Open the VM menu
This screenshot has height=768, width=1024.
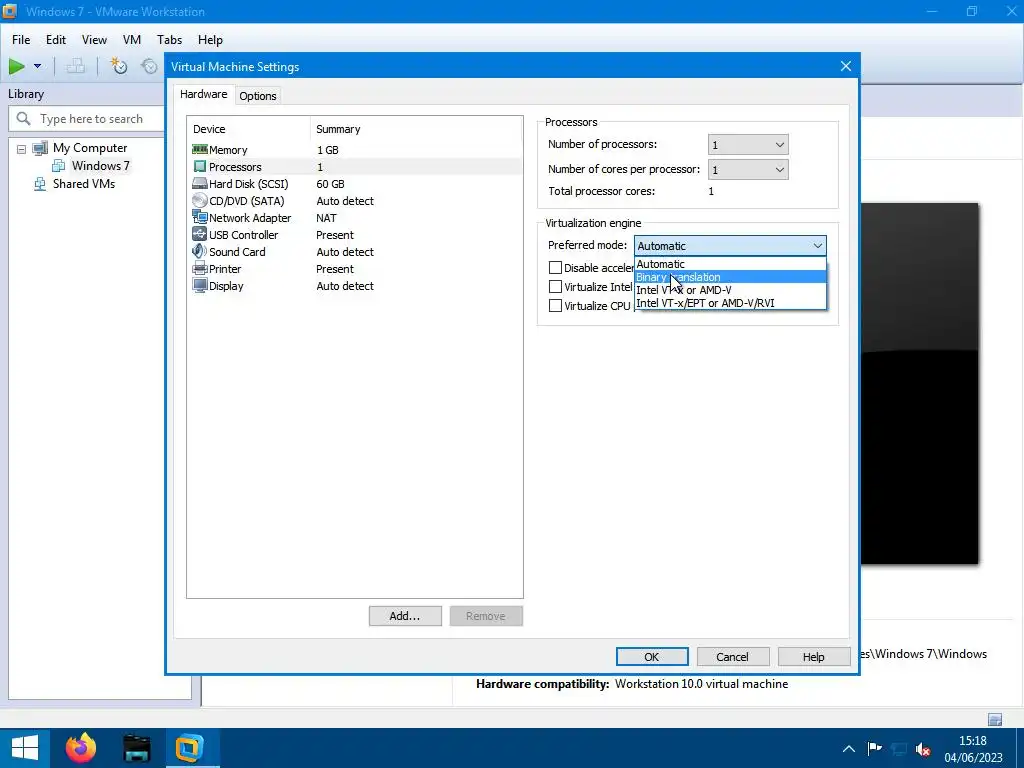(x=132, y=40)
